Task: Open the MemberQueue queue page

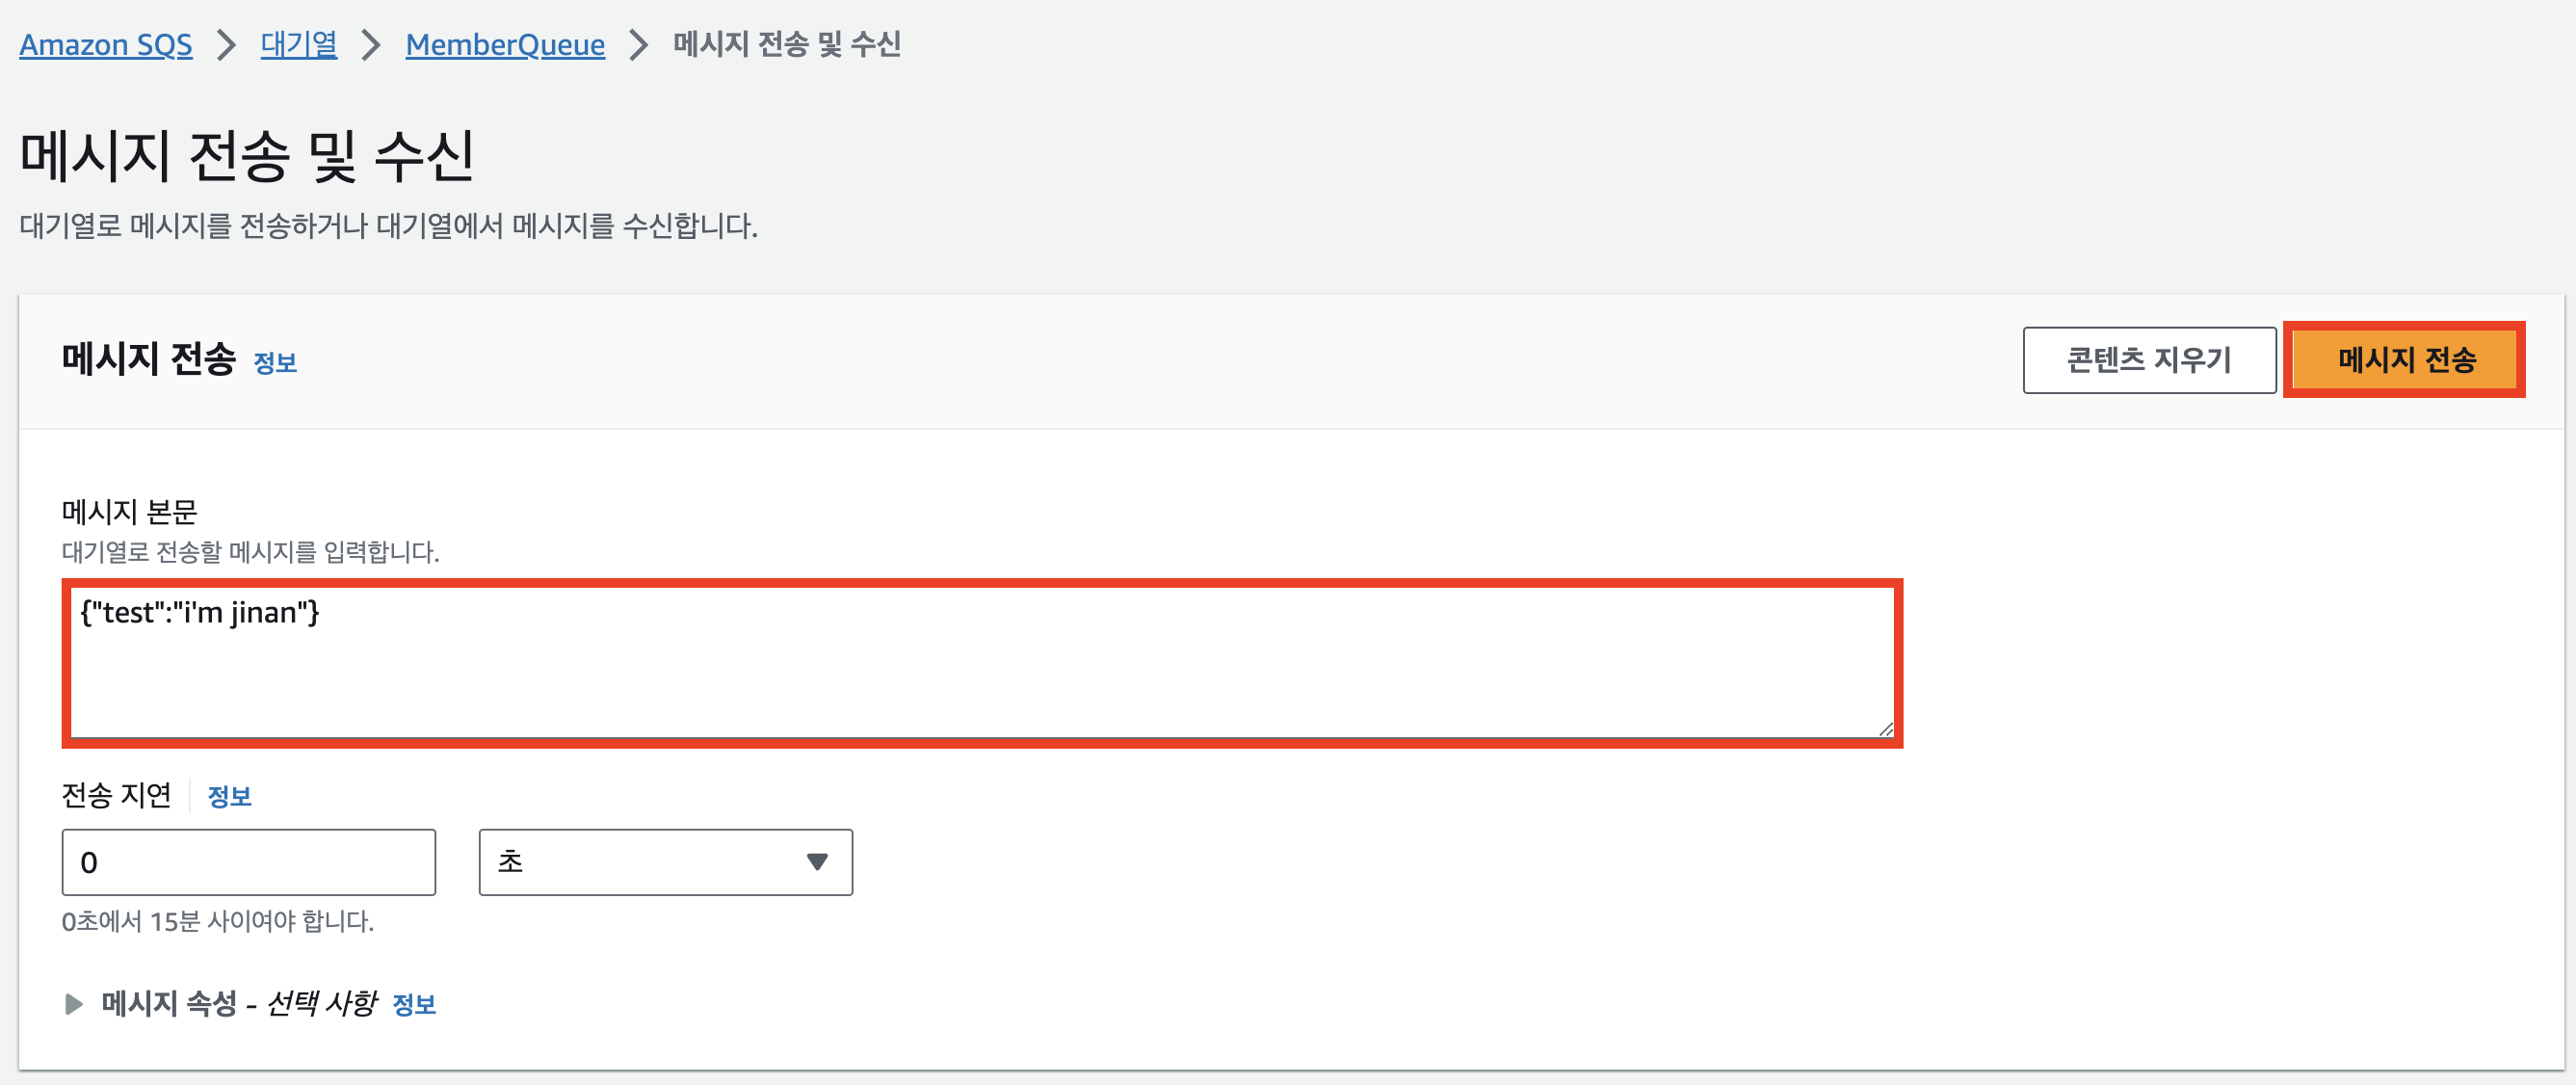Action: click(x=505, y=45)
